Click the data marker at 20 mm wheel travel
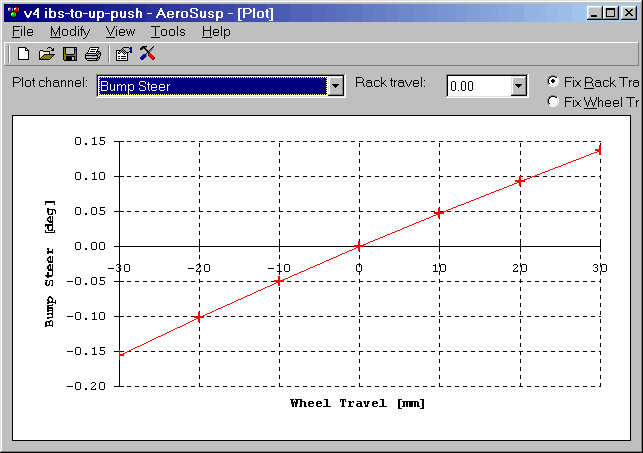 [520, 181]
